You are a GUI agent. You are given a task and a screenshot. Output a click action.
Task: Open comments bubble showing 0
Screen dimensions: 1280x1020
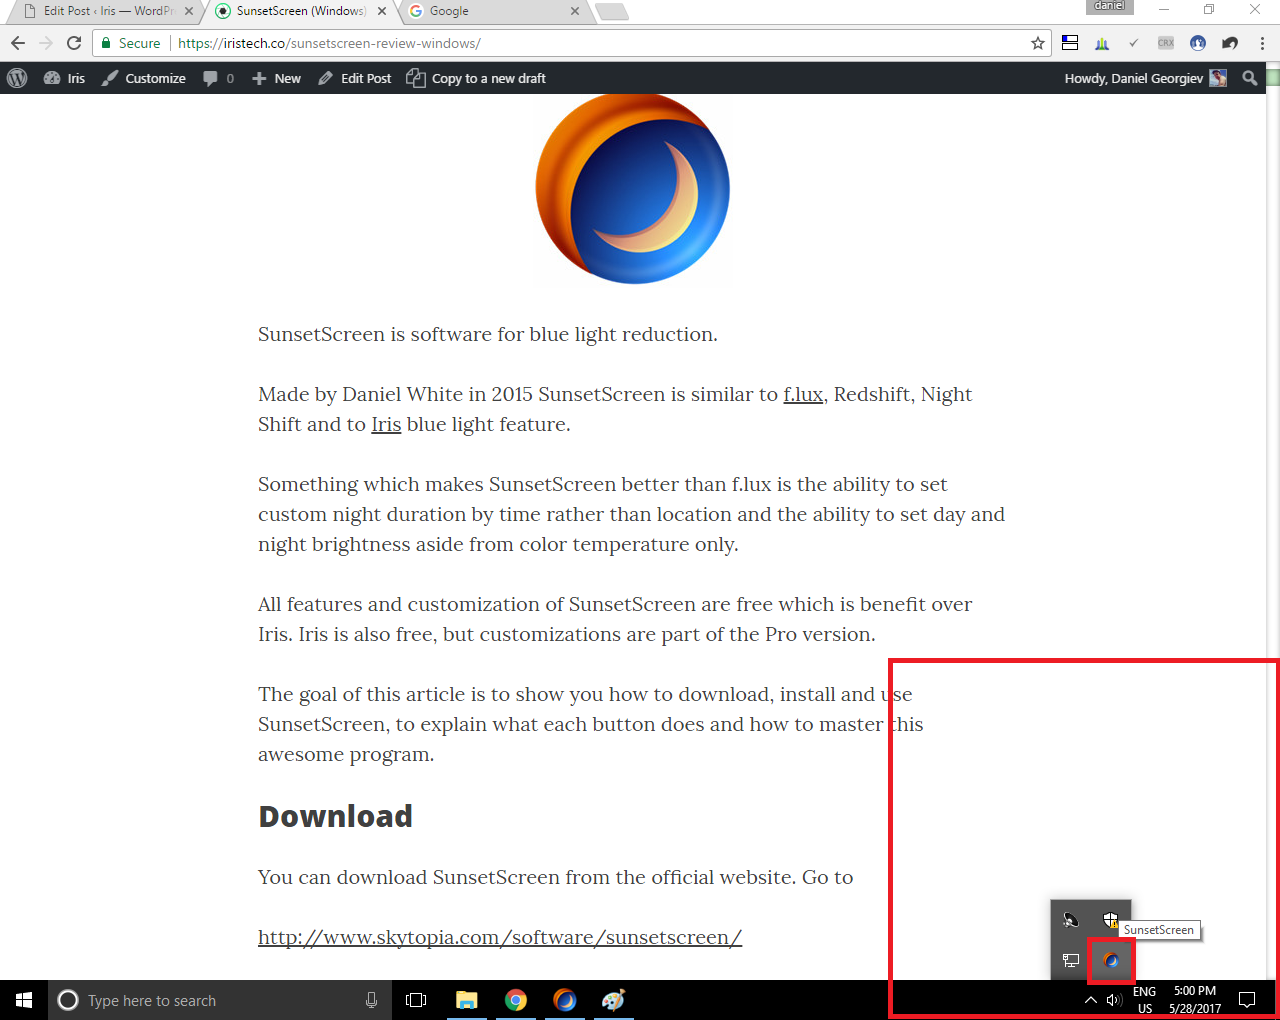point(218,78)
